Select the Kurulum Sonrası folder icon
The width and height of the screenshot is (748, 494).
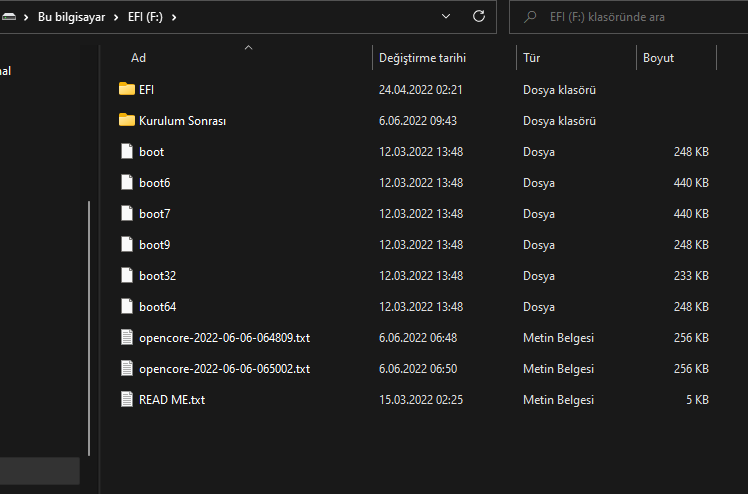[x=126, y=120]
